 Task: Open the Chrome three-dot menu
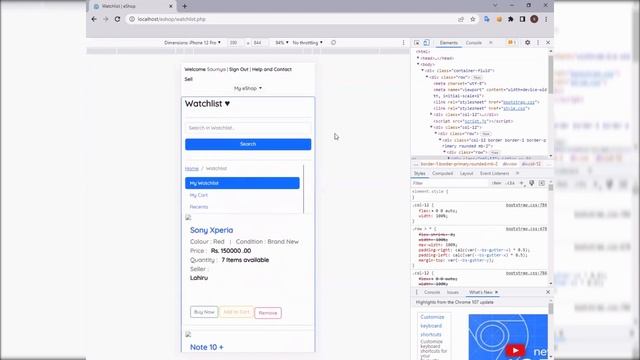546,19
